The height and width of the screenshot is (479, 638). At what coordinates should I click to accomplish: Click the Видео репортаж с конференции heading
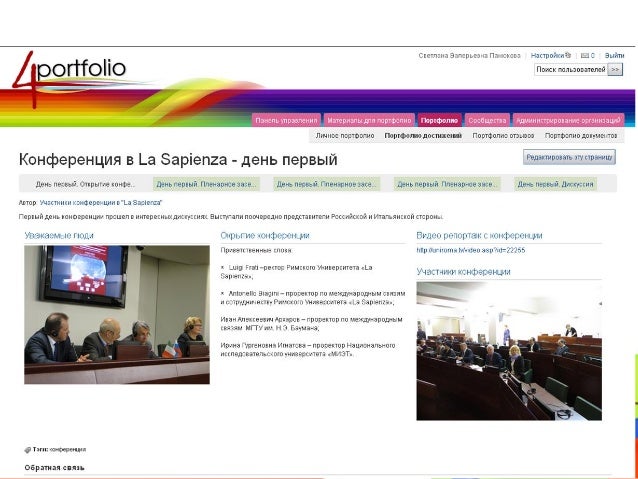pos(479,236)
